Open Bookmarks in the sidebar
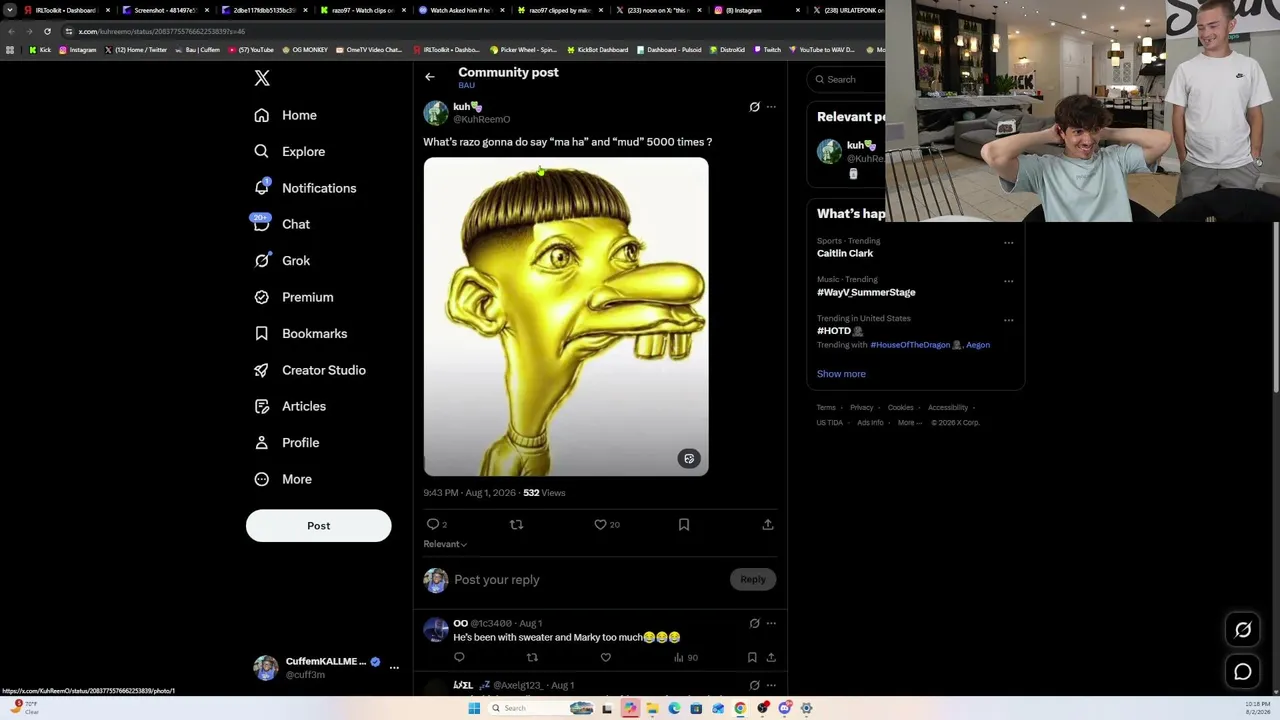 (300, 334)
